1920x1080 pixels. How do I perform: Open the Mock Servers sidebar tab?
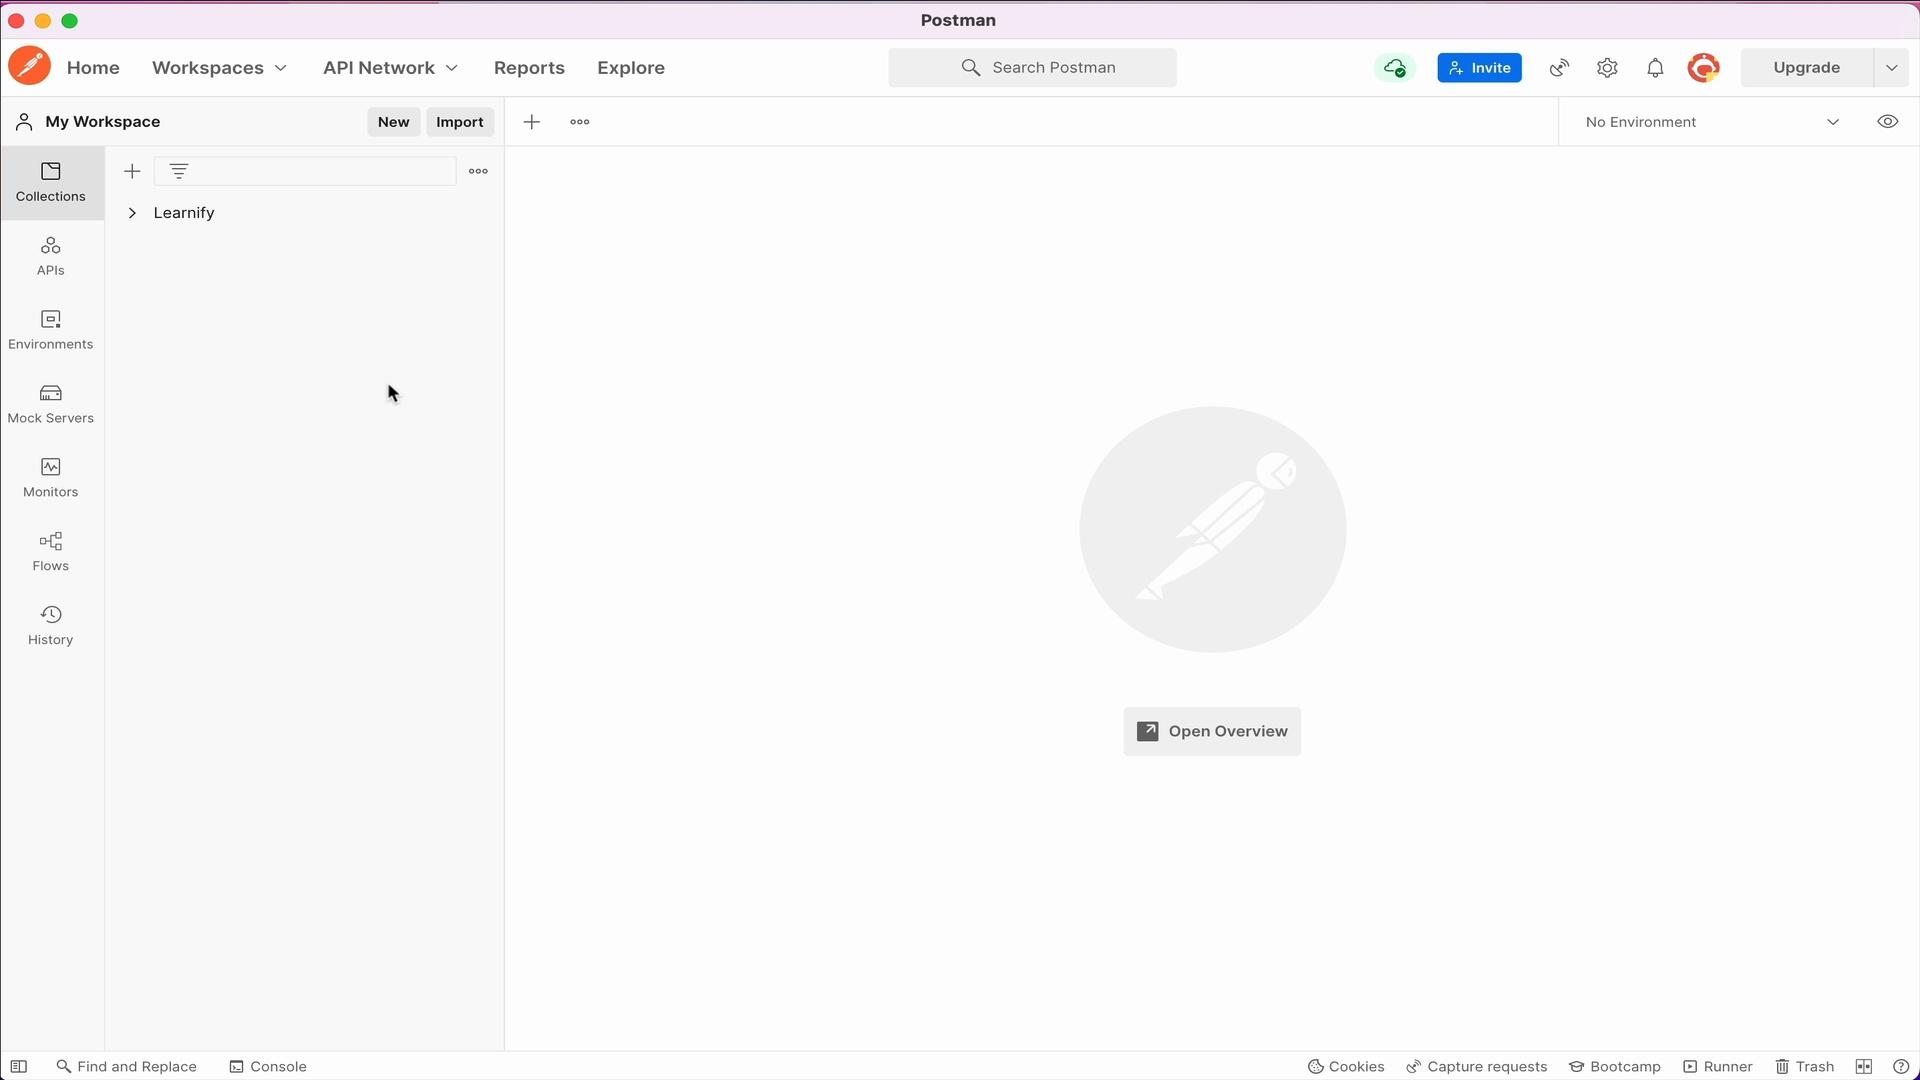[x=51, y=404]
